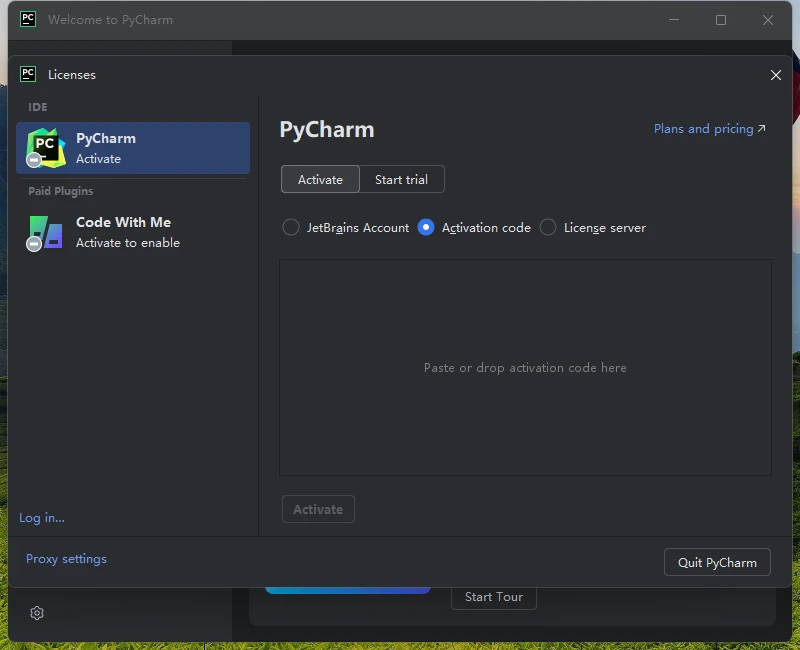Click the PyCharm logo icon in Licenses title
Screen dimensions: 800x650
tap(28, 74)
